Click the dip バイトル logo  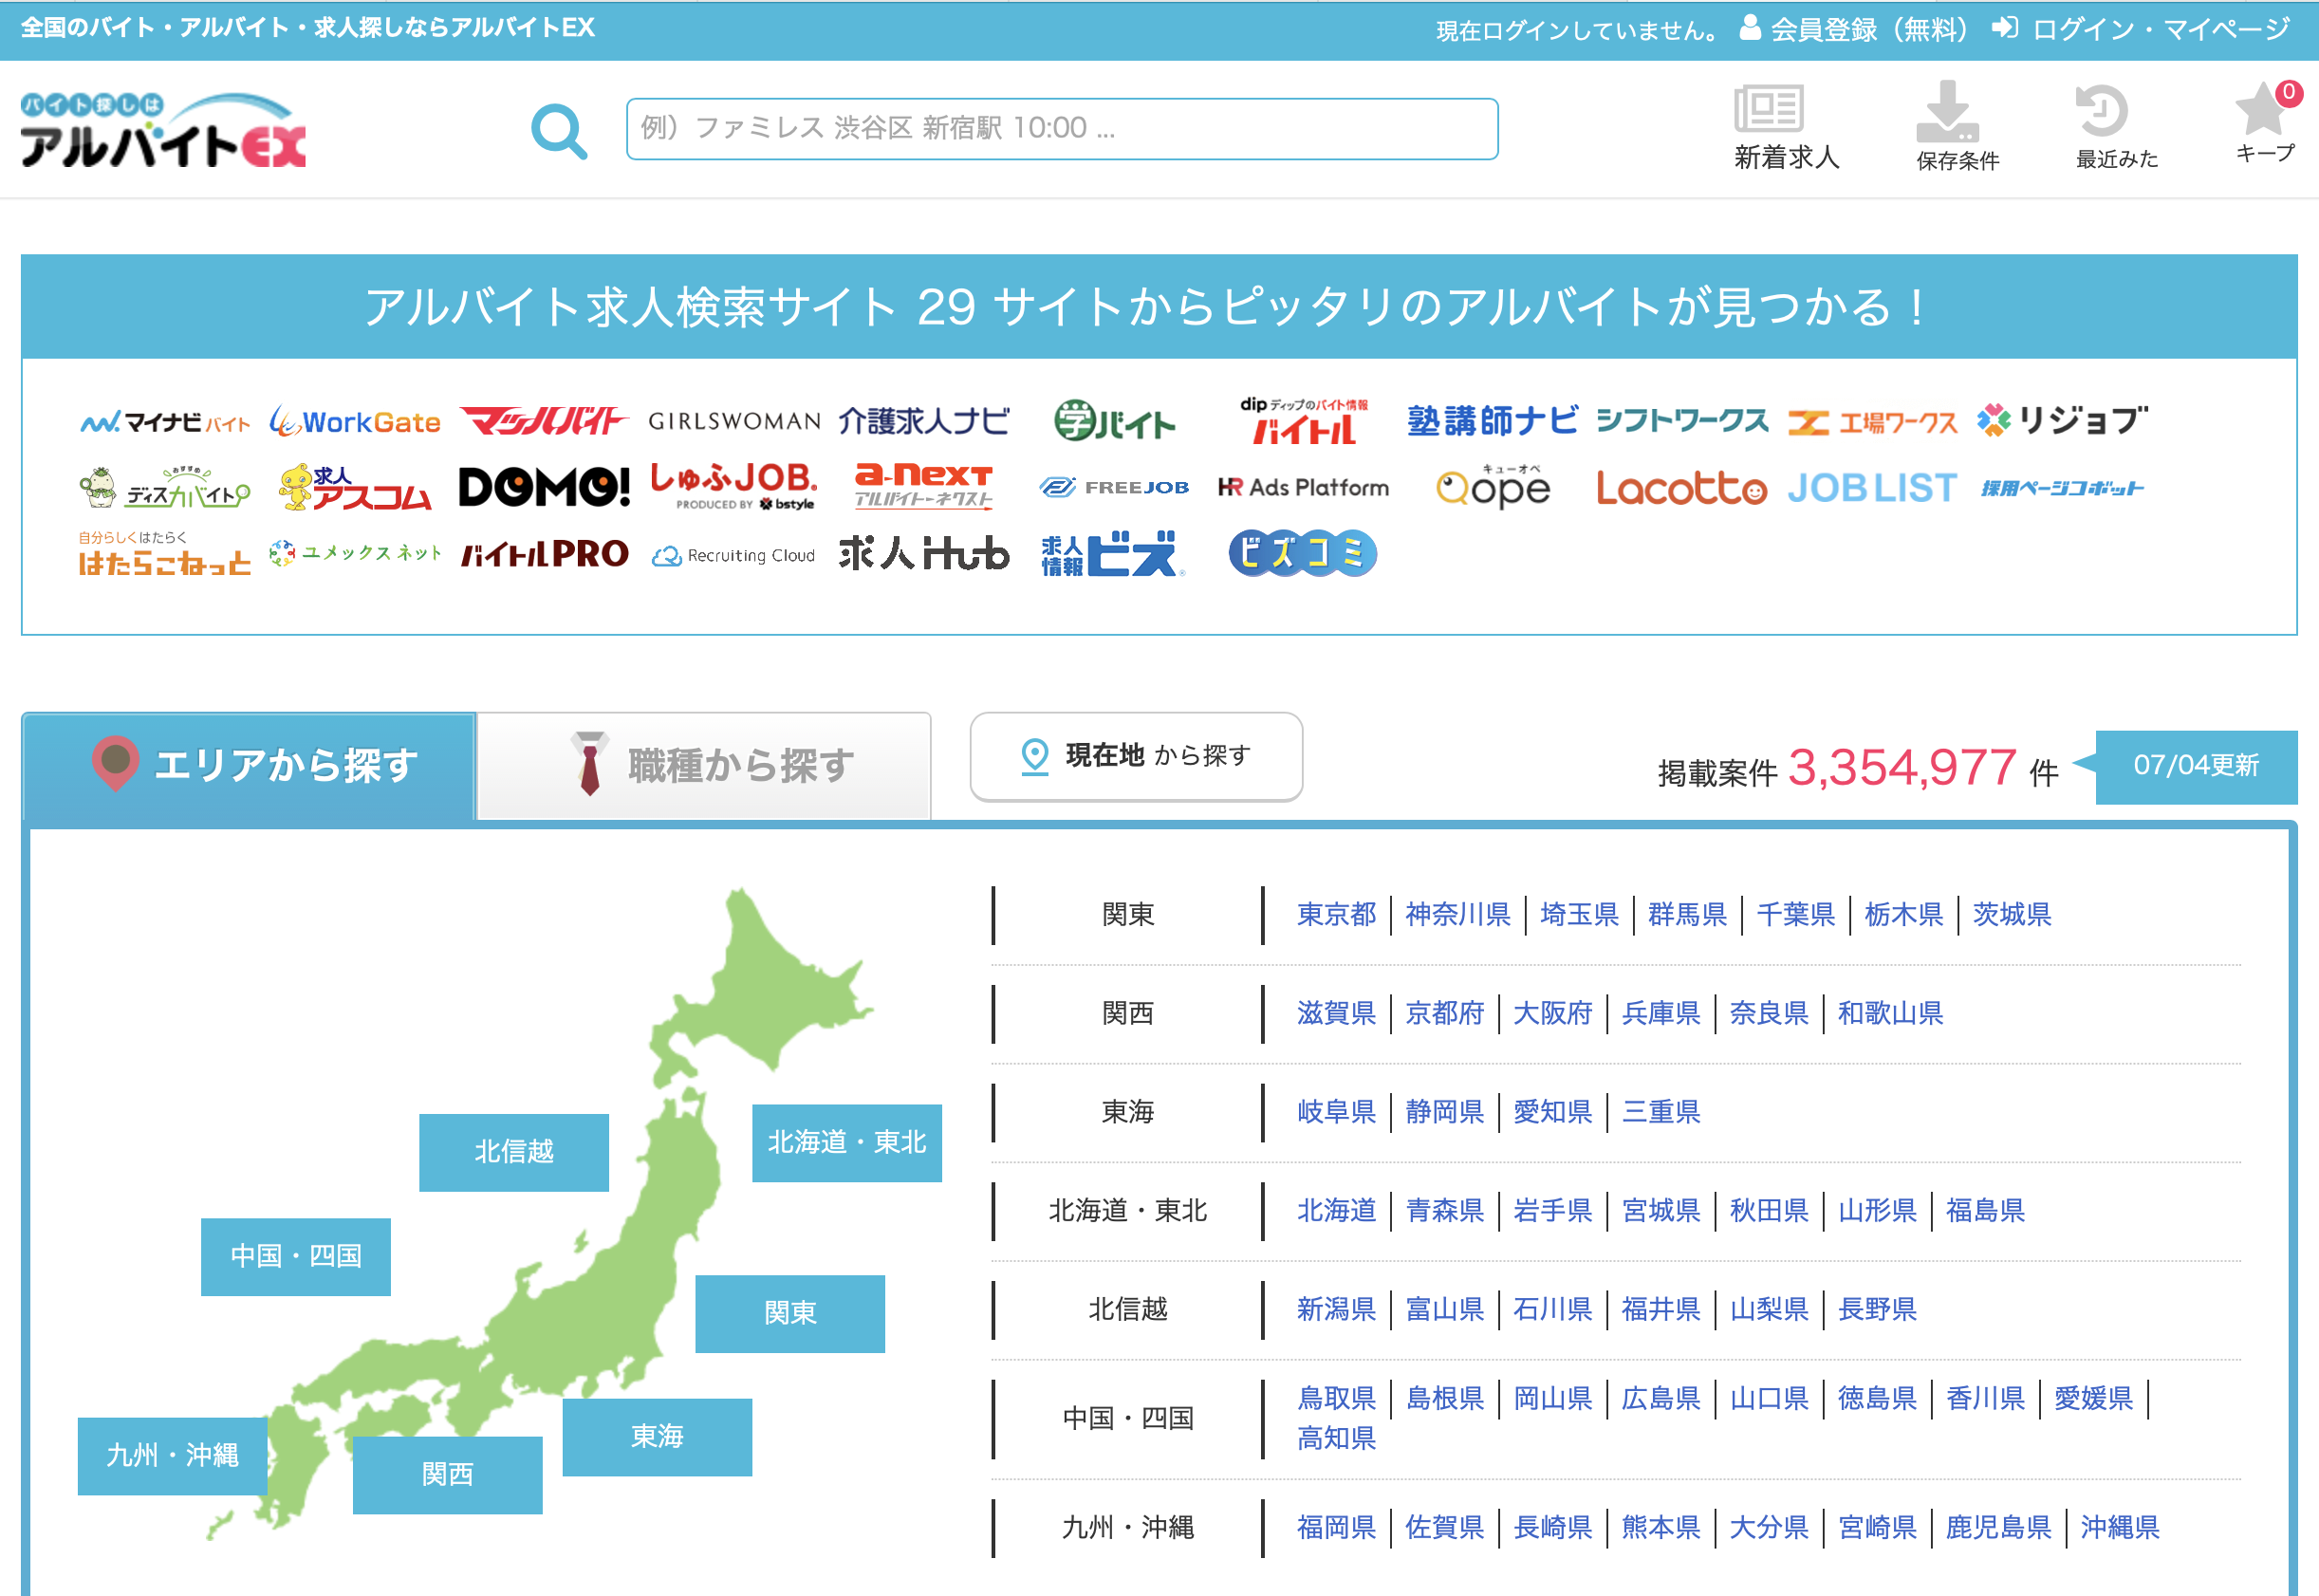coord(1304,421)
